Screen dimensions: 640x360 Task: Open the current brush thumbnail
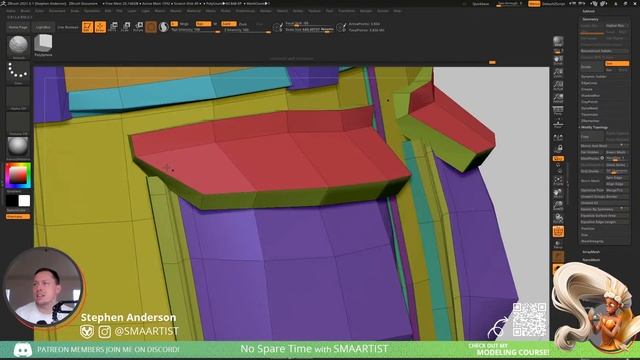(18, 46)
